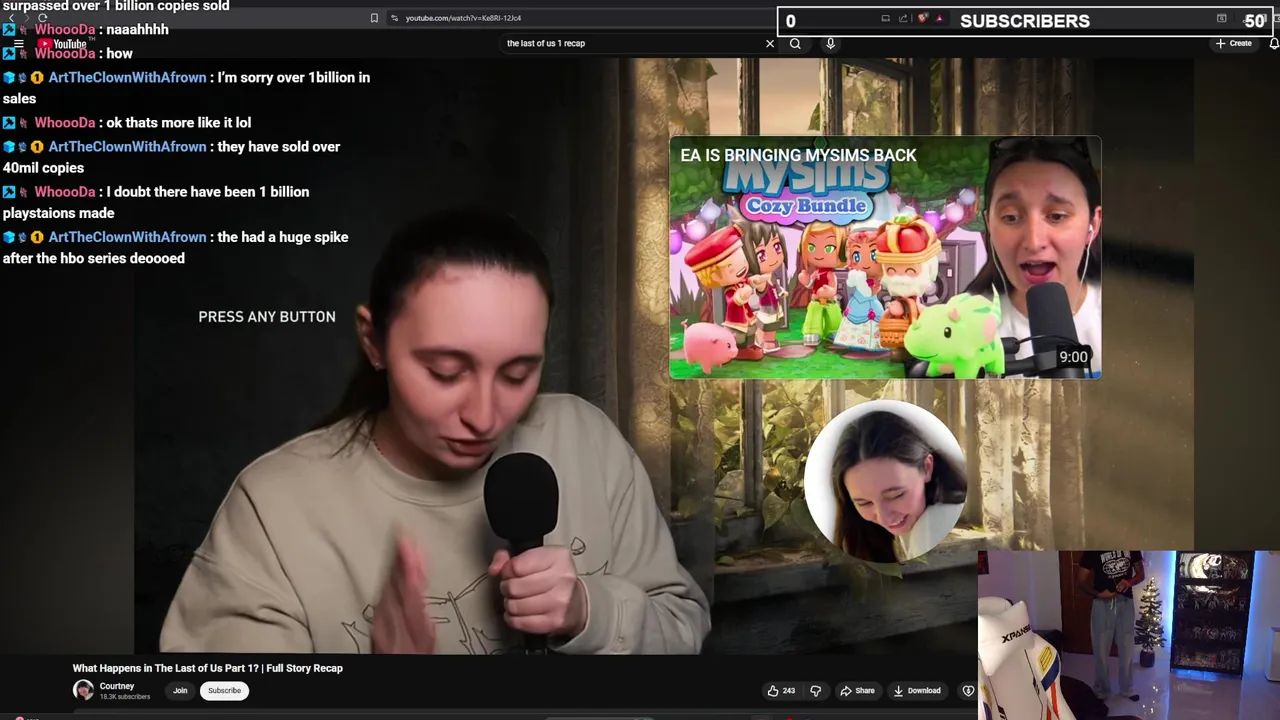Click the site info icon beside youtube.com URL
This screenshot has height=720, width=1280.
(395, 18)
